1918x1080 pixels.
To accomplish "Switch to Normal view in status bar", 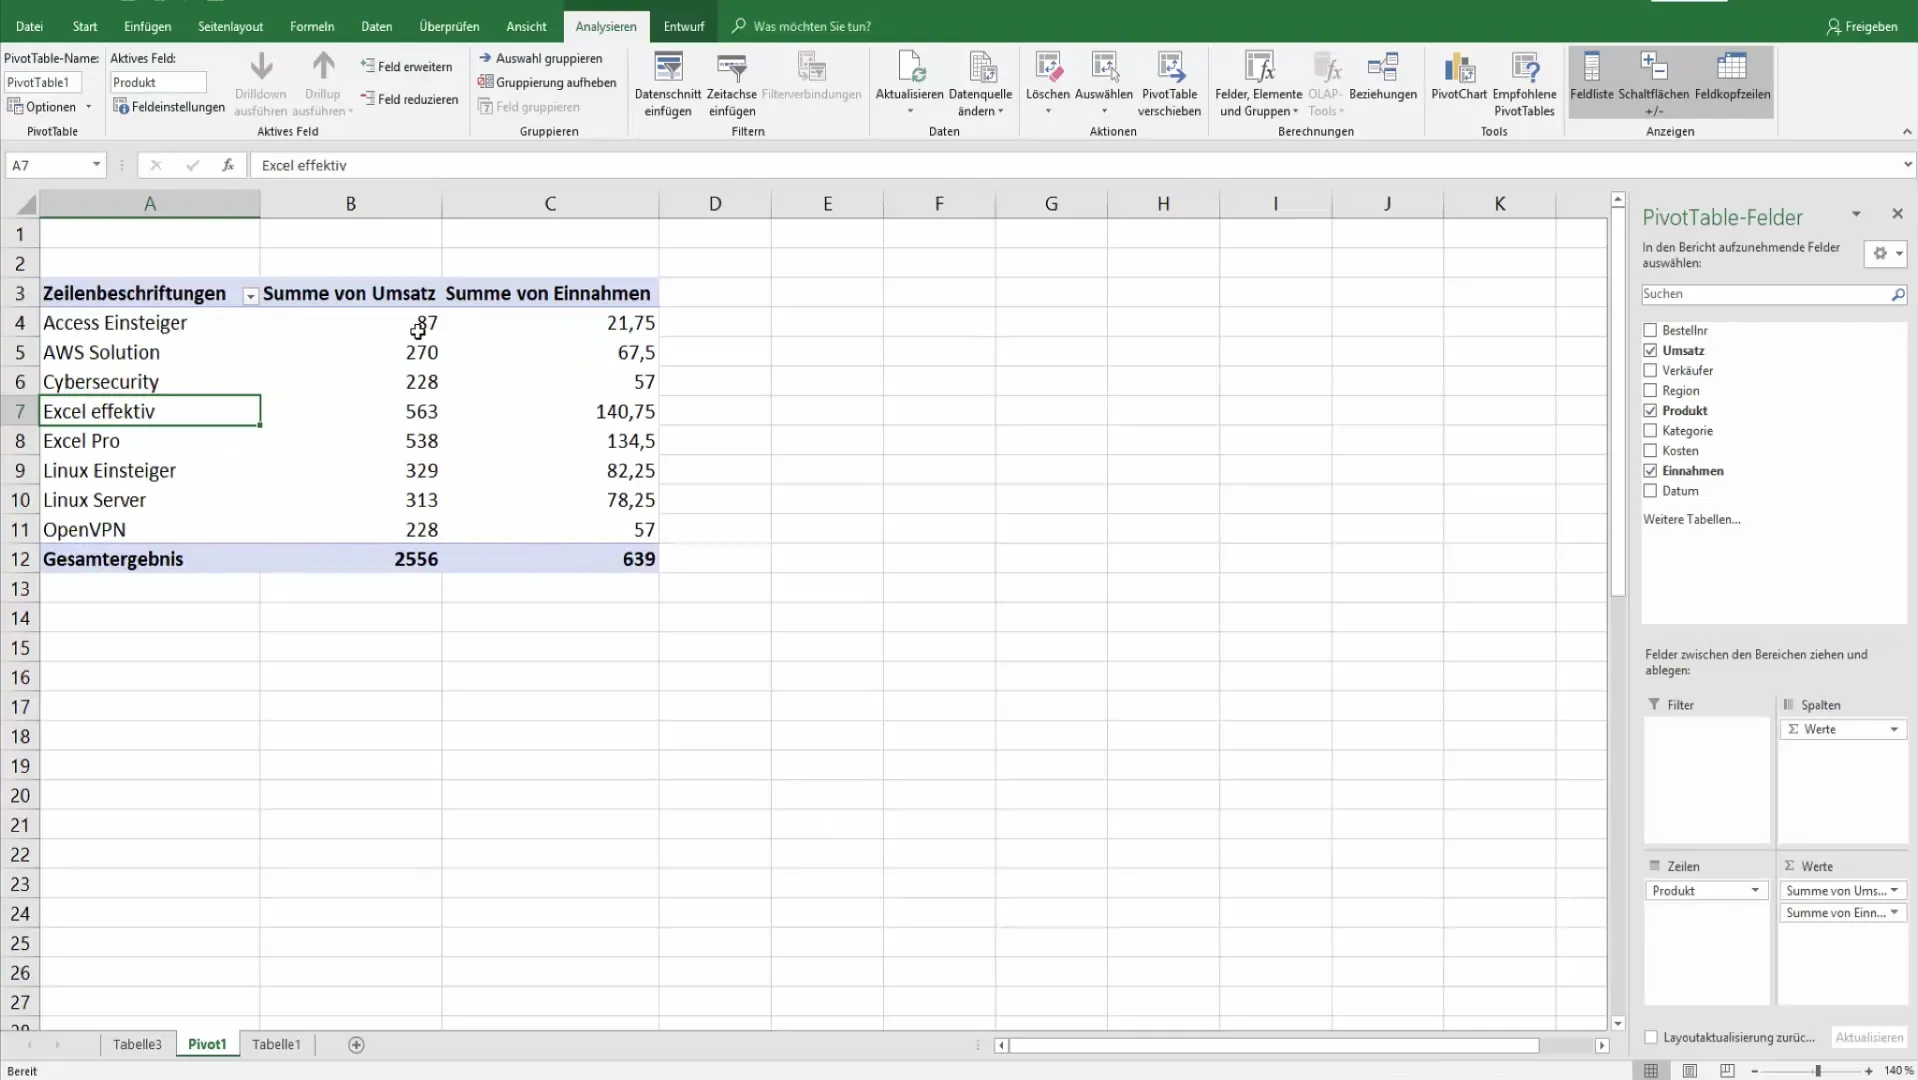I will (x=1651, y=1070).
